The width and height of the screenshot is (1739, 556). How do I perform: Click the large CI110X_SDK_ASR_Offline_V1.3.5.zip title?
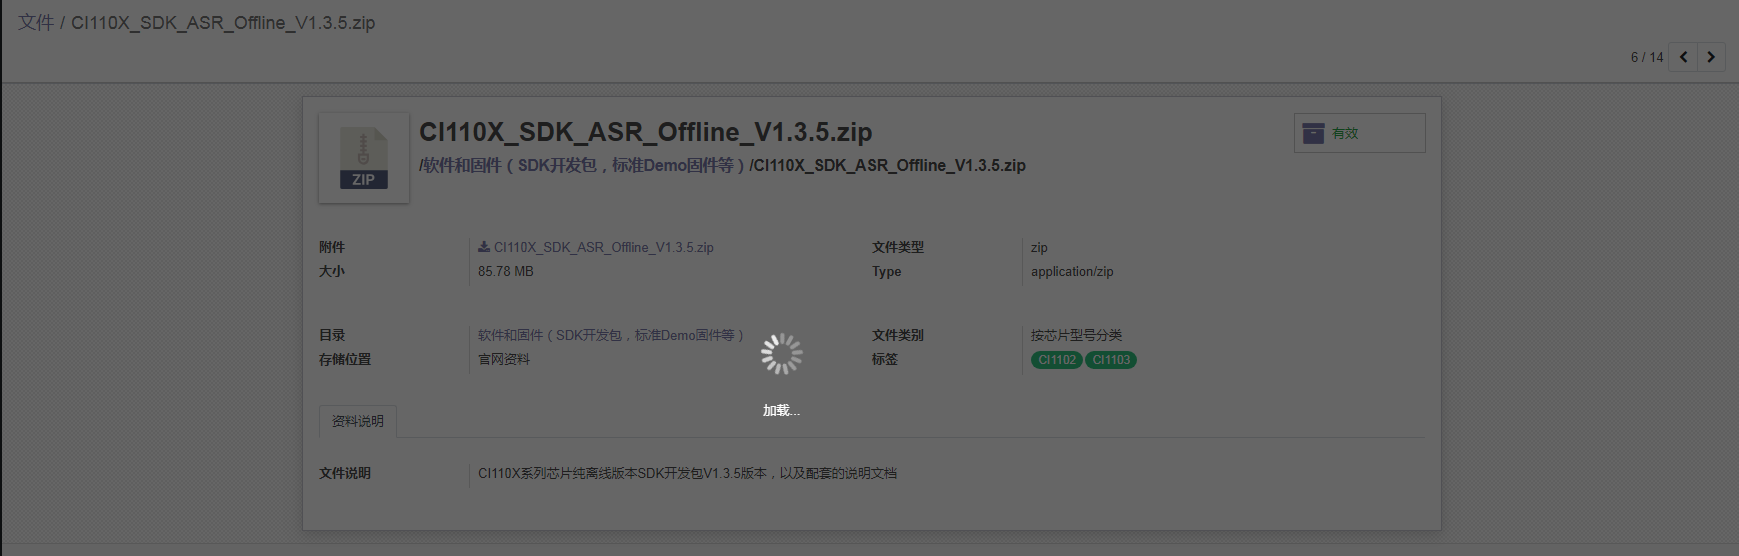pyautogui.click(x=646, y=132)
